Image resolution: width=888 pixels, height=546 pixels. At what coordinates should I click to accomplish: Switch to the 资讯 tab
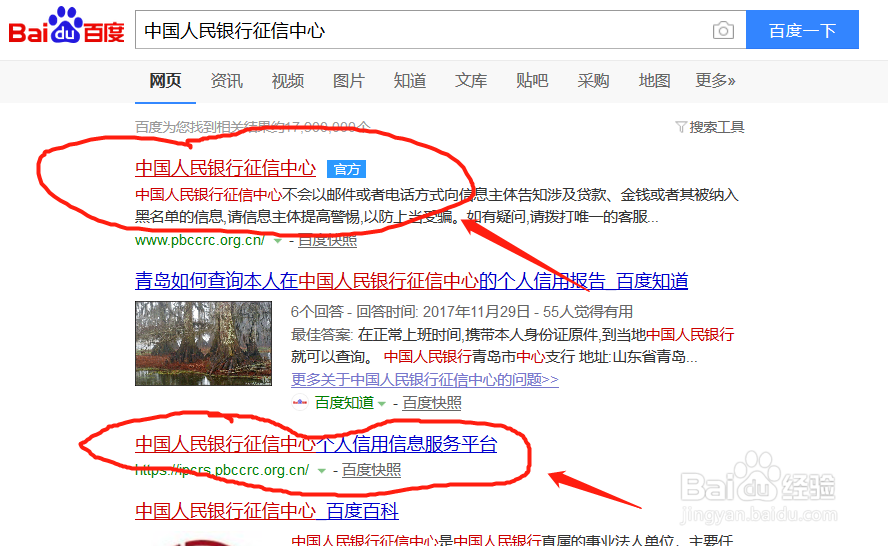point(227,81)
